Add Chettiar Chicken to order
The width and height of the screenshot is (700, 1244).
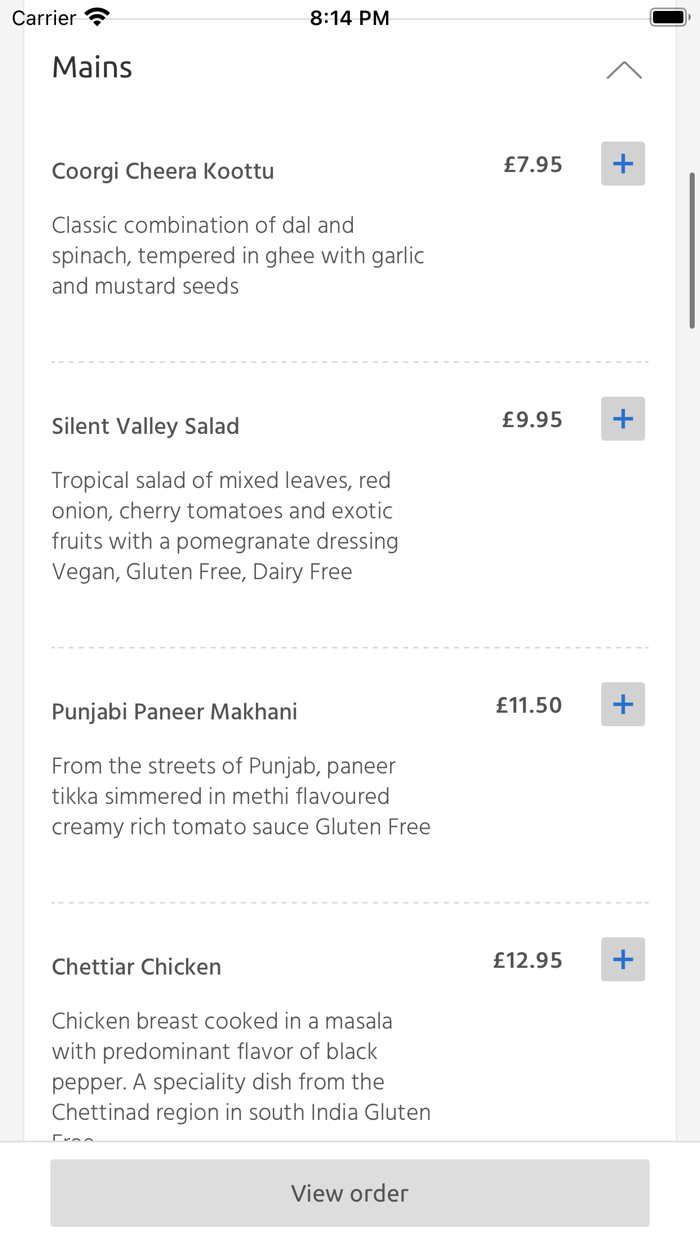[623, 960]
